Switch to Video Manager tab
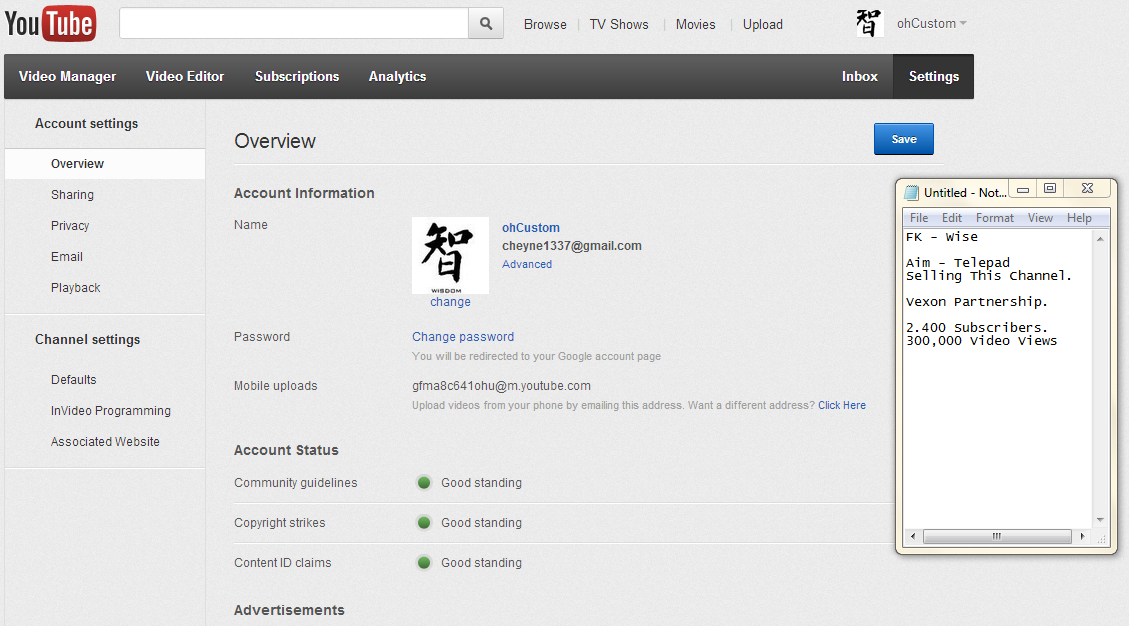The height and width of the screenshot is (626, 1129). pyautogui.click(x=67, y=76)
